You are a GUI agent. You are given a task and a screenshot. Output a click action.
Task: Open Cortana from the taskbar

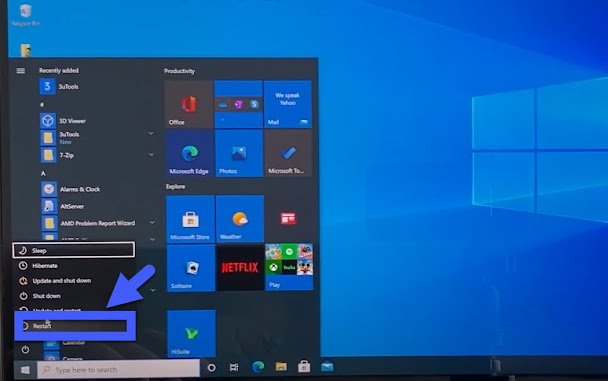tap(212, 367)
